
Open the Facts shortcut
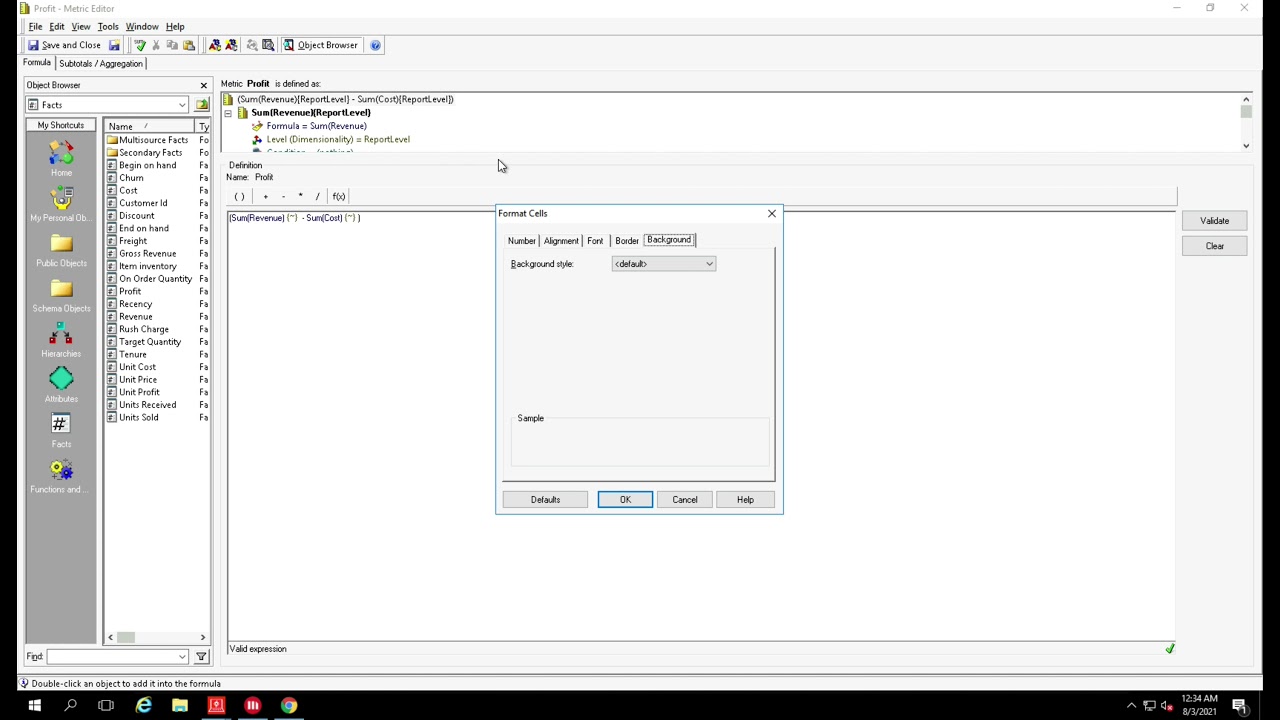pyautogui.click(x=61, y=430)
